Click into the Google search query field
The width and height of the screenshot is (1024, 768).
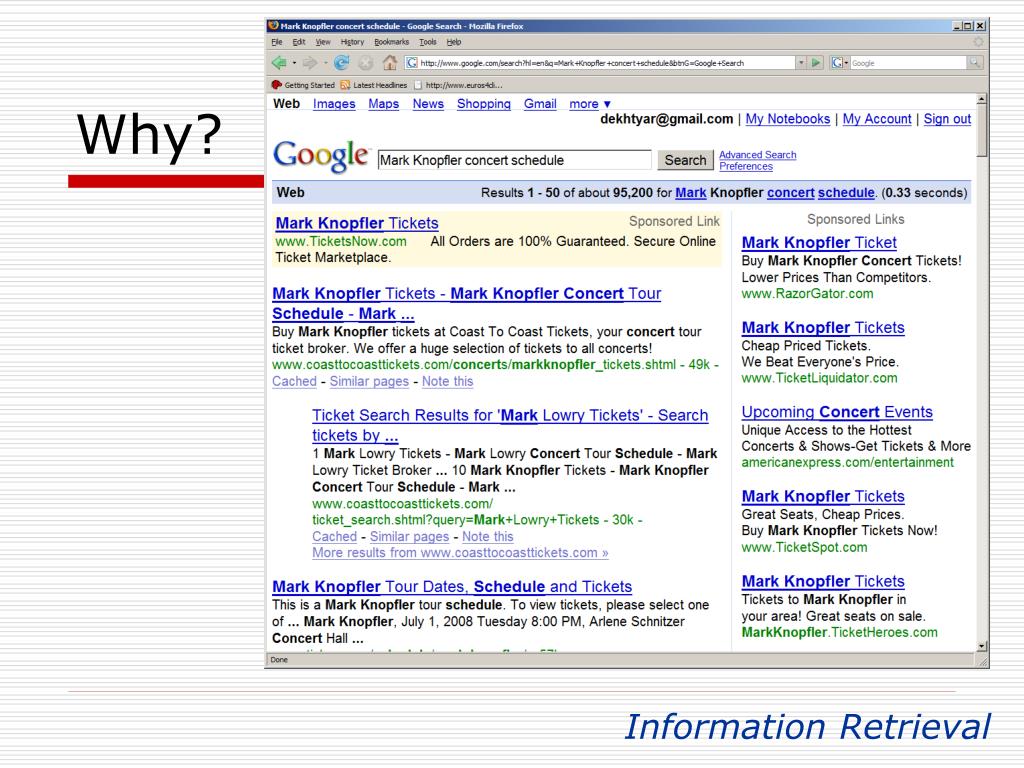click(x=514, y=160)
